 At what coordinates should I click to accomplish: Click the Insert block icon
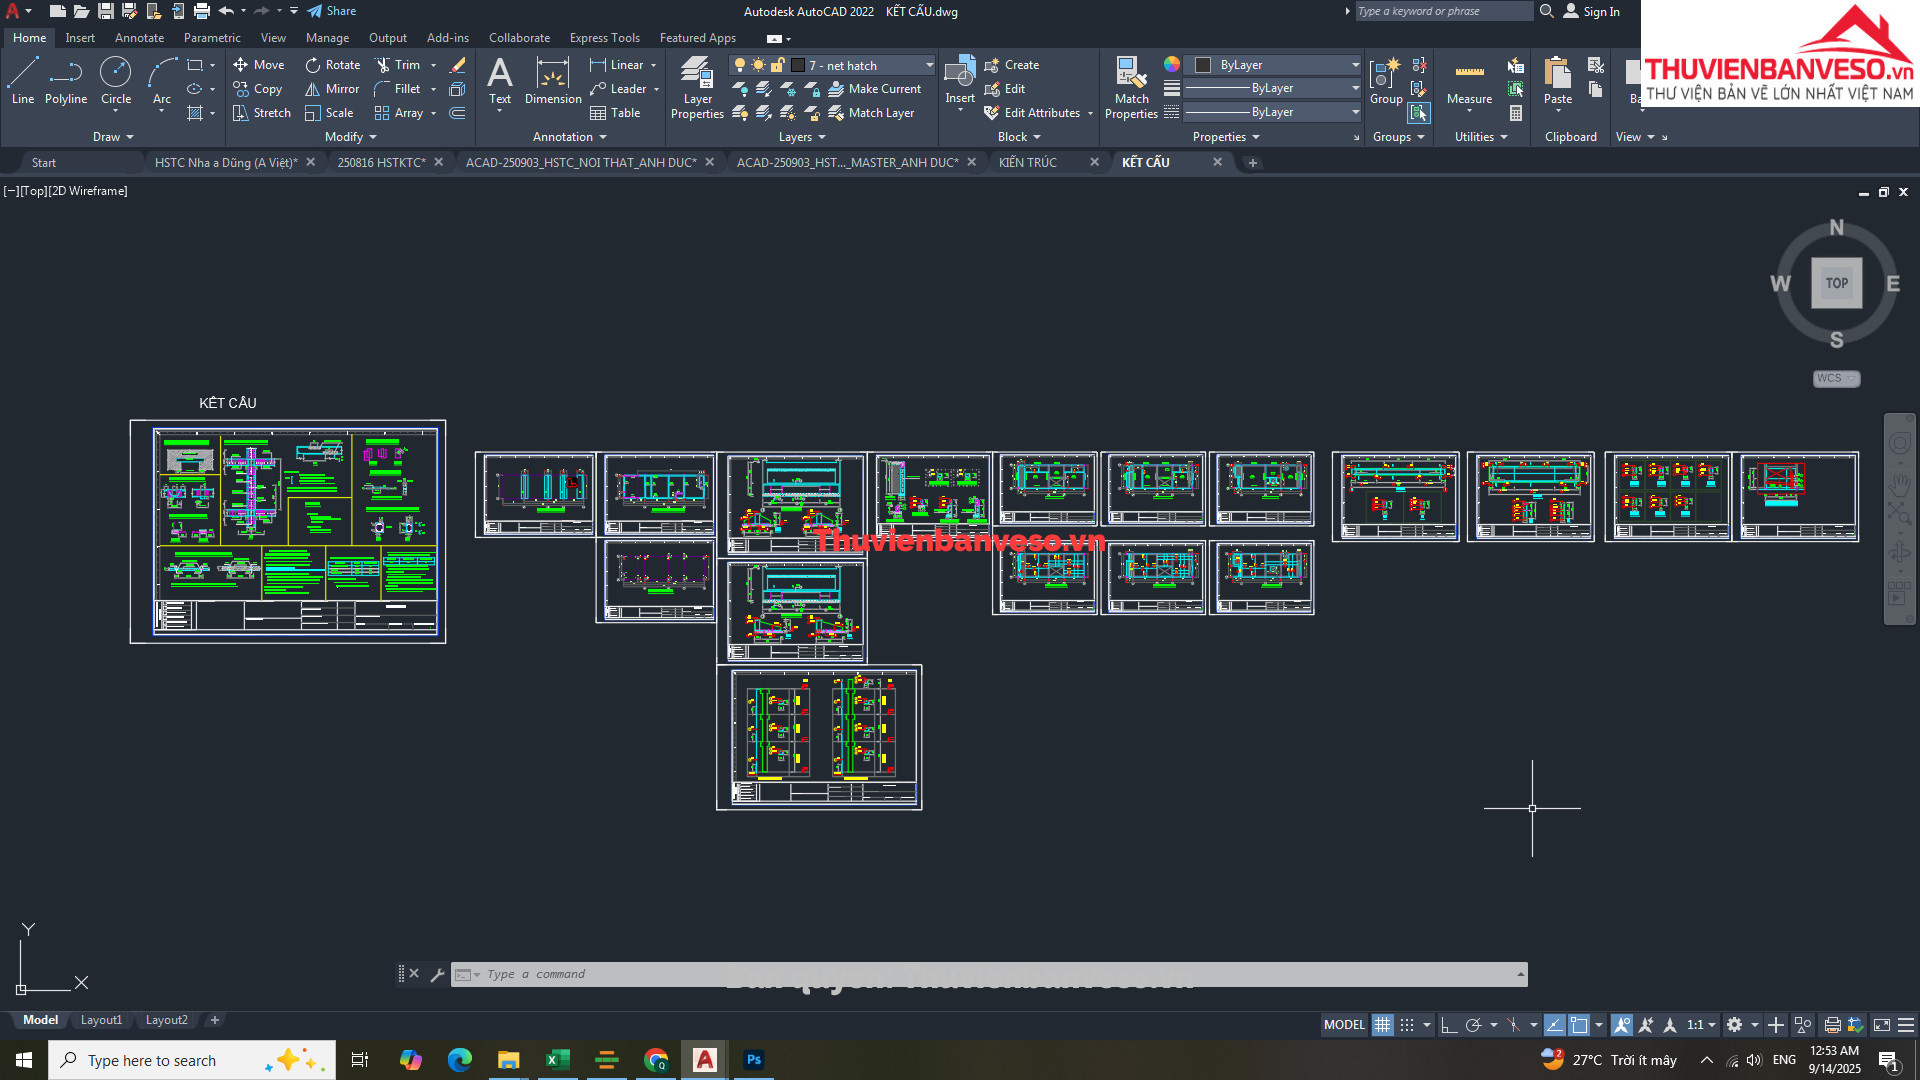[x=959, y=80]
